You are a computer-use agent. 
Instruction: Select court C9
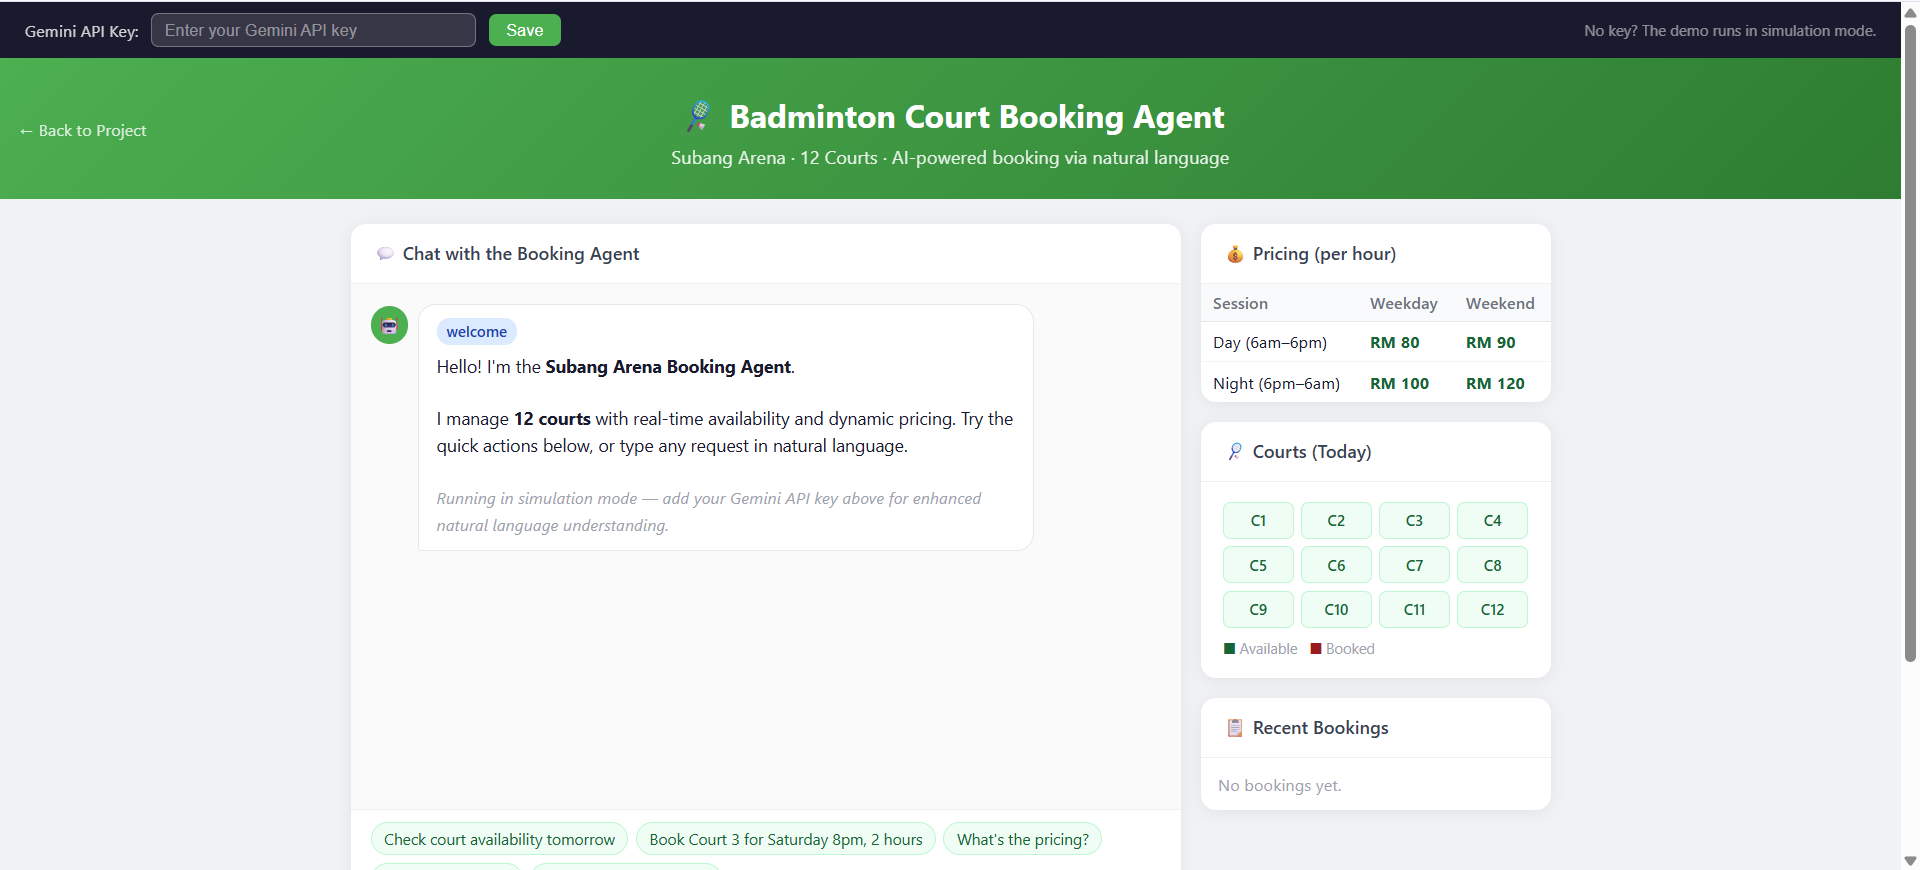click(1258, 609)
